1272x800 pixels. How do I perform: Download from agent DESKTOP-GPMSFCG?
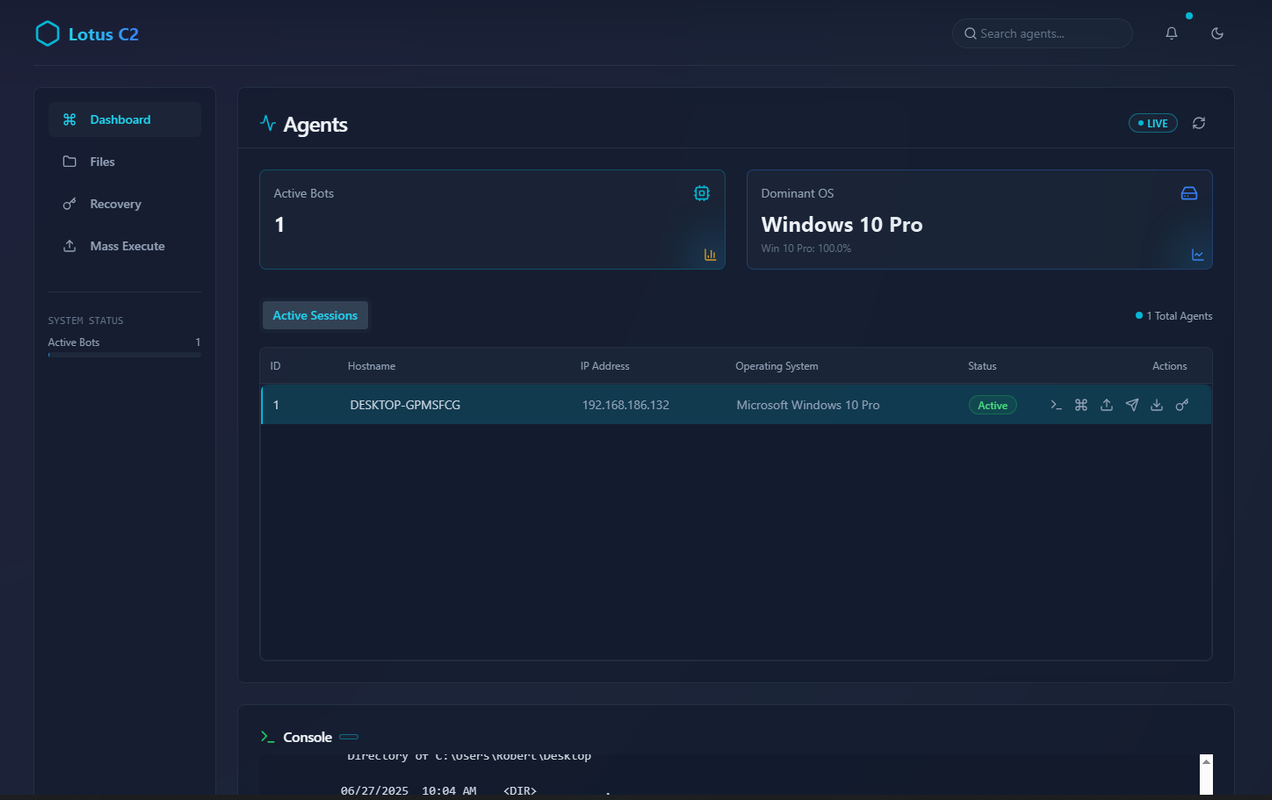[x=1157, y=405]
